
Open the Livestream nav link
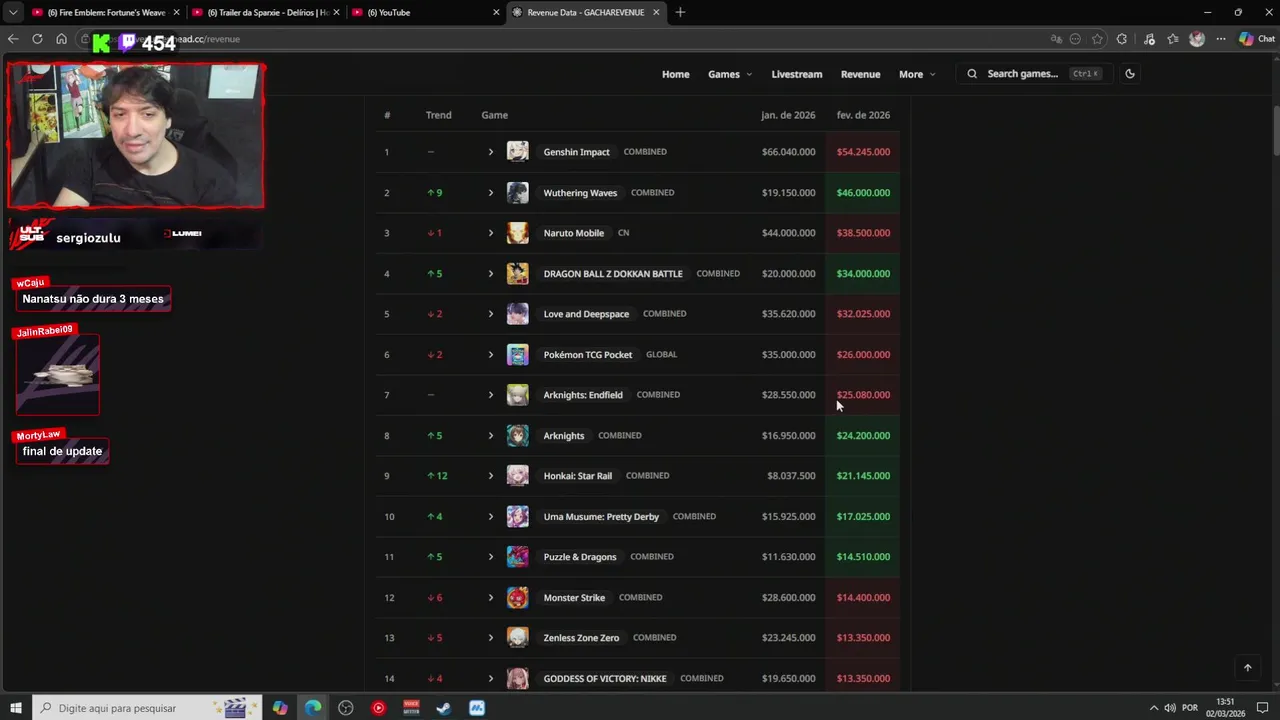tap(797, 74)
